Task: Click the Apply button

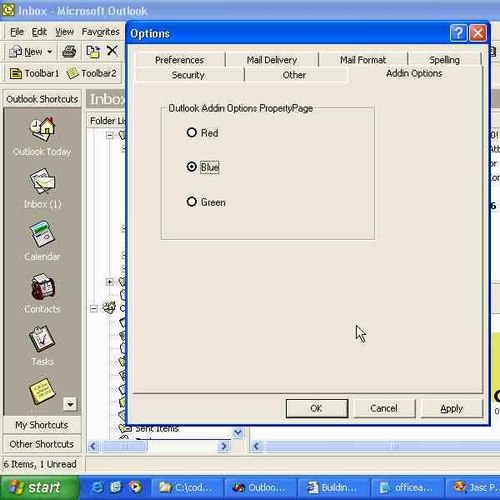Action: click(452, 408)
